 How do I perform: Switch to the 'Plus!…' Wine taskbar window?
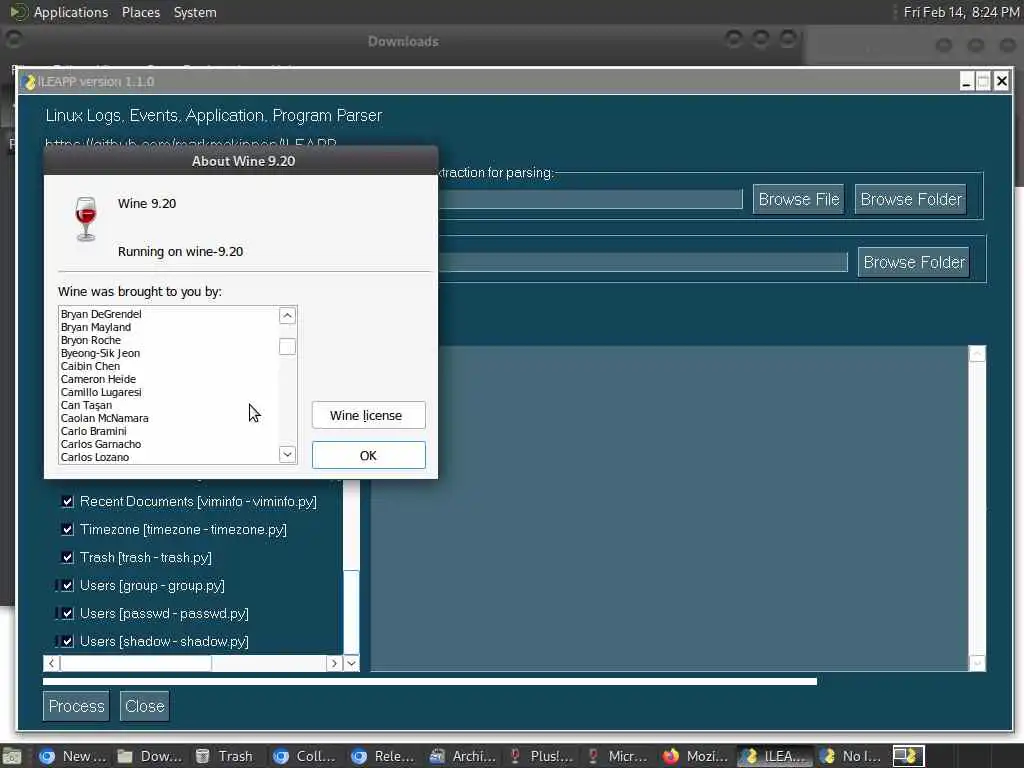(x=540, y=756)
